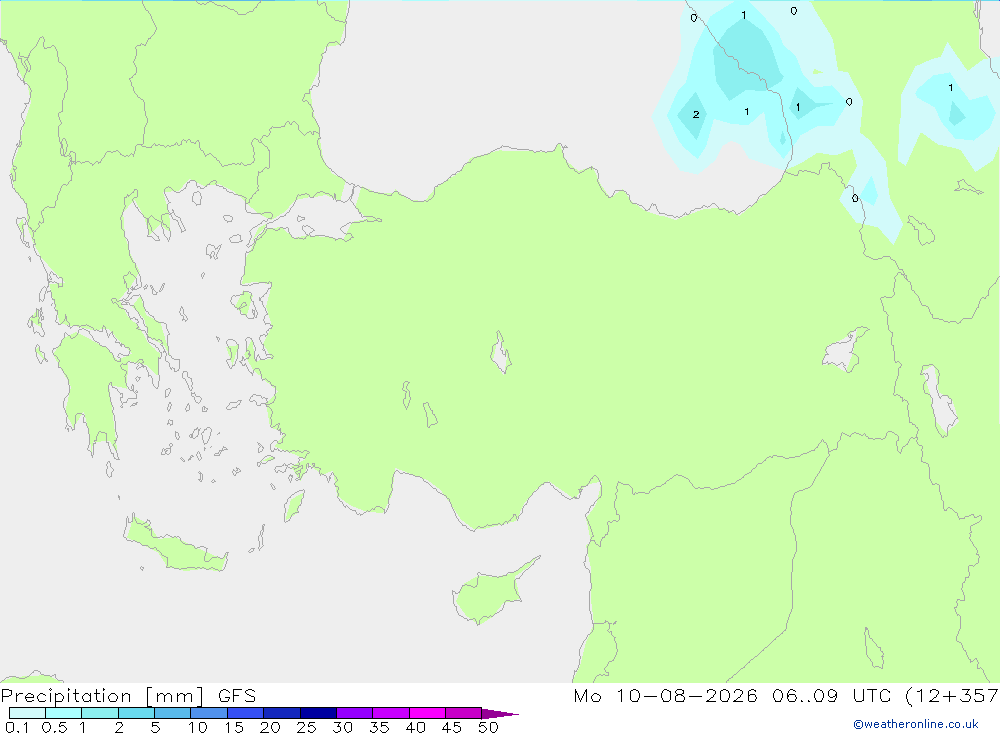Select the legend swatch between 2 and 5
Viewport: 1000px width, 733px height.
[136, 713]
